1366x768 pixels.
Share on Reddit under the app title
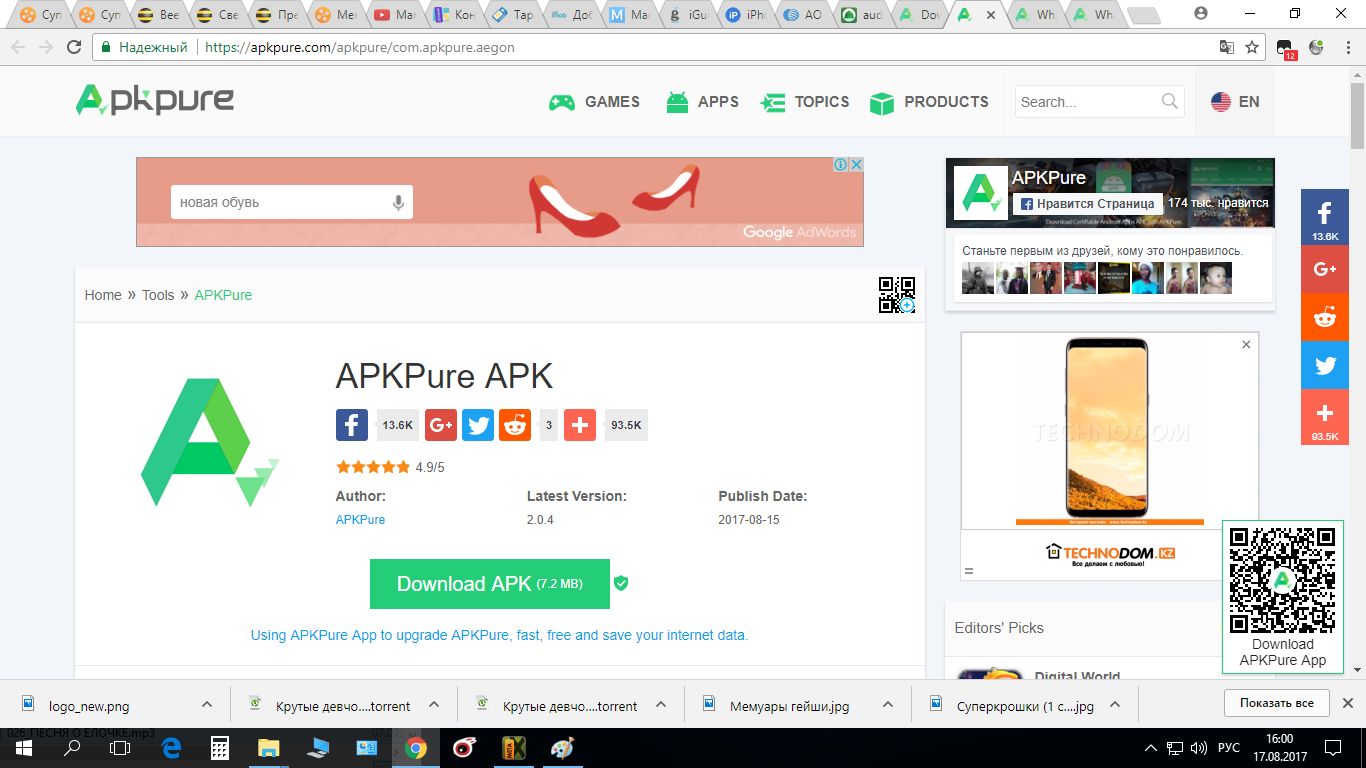[x=515, y=425]
